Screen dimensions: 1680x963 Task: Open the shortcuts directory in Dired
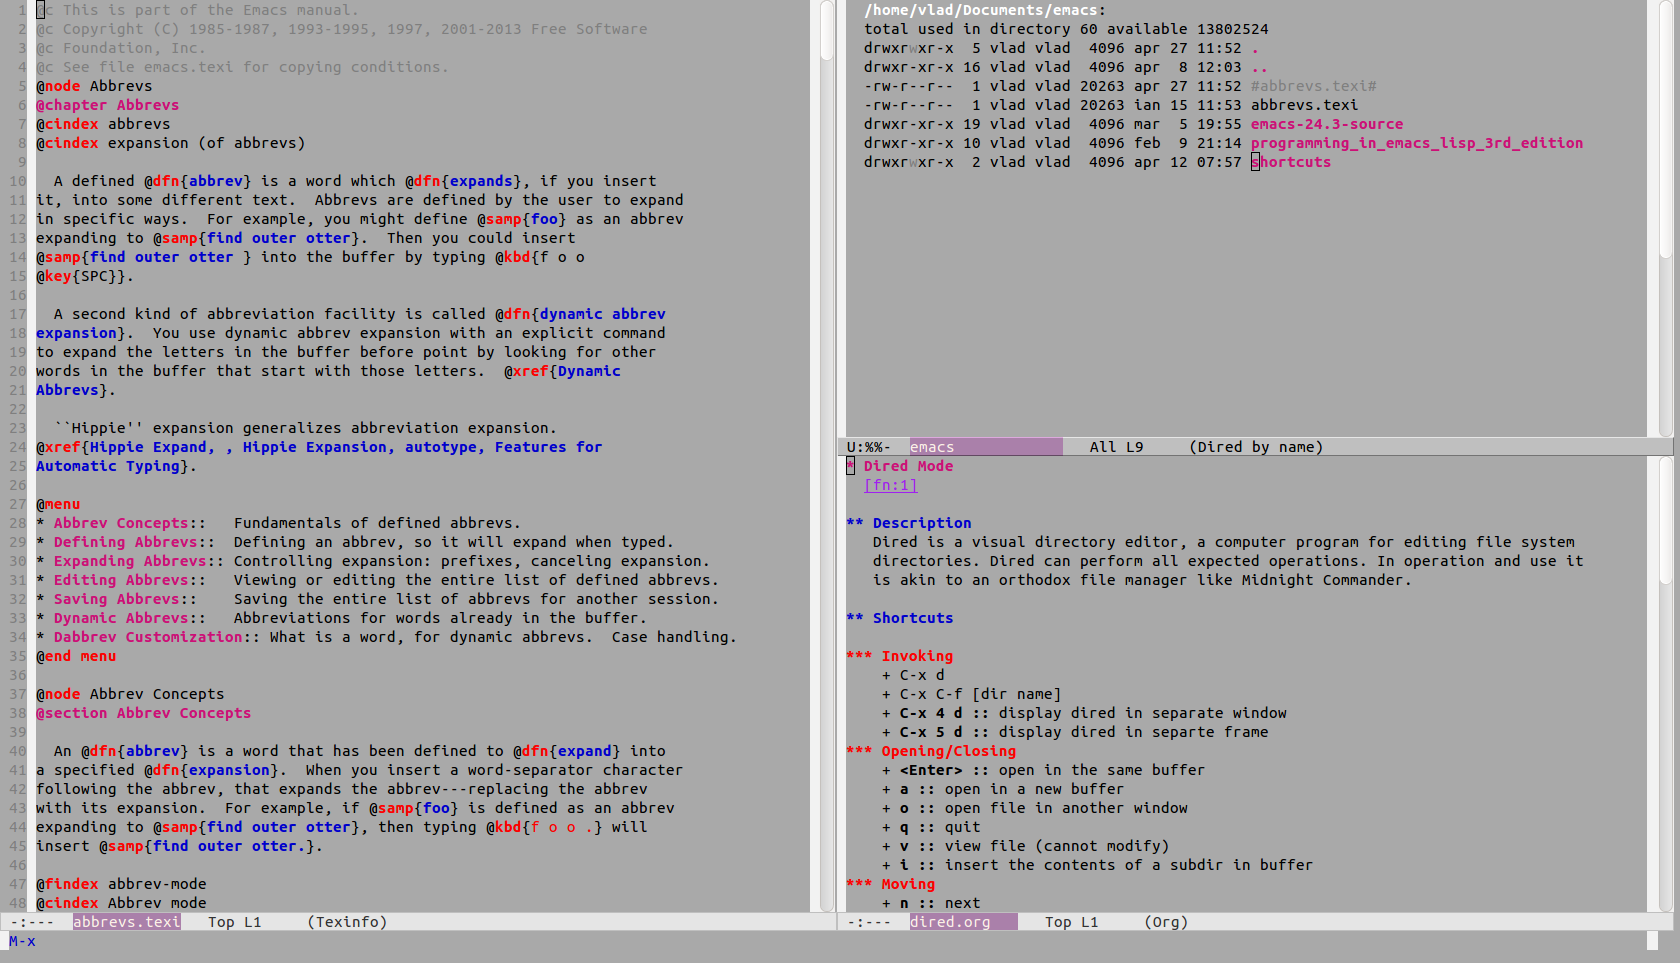1291,162
